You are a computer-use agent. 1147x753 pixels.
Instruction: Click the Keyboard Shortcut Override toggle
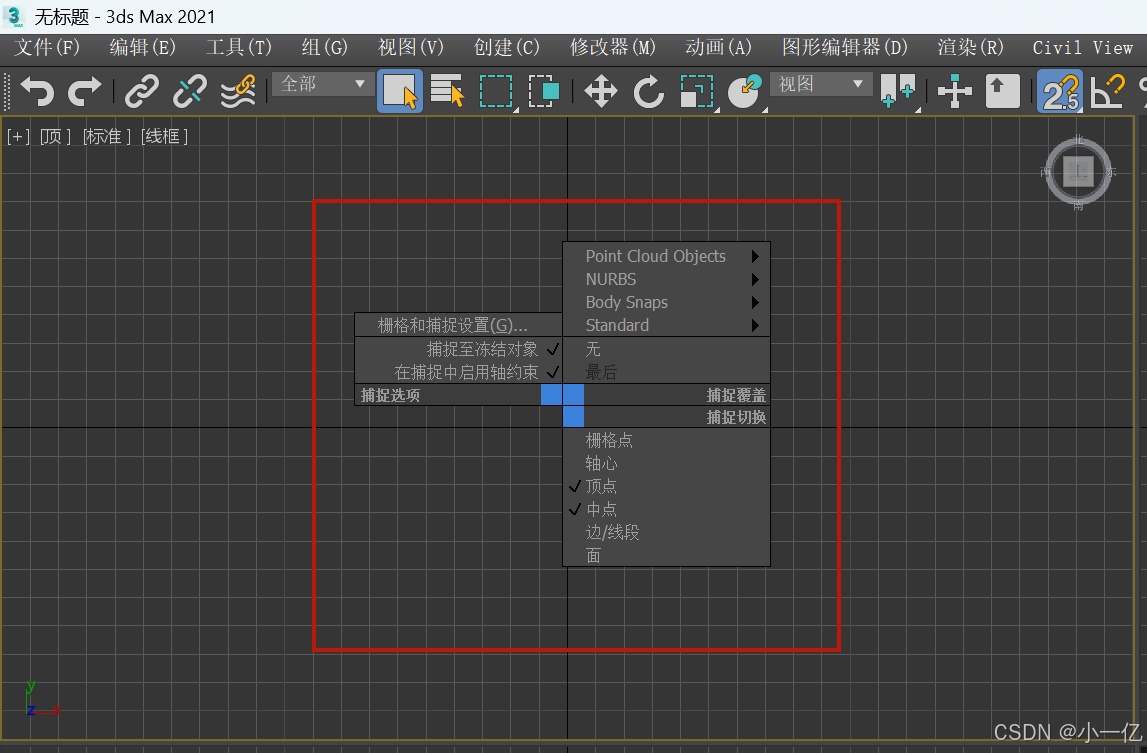(1002, 91)
